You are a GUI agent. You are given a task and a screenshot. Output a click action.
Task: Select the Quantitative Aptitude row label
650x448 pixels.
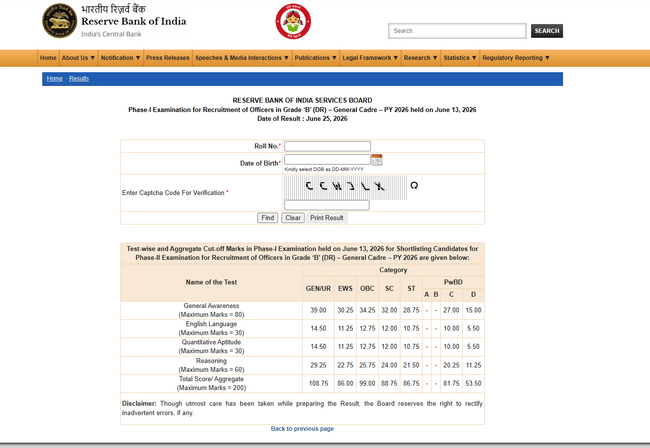211,346
